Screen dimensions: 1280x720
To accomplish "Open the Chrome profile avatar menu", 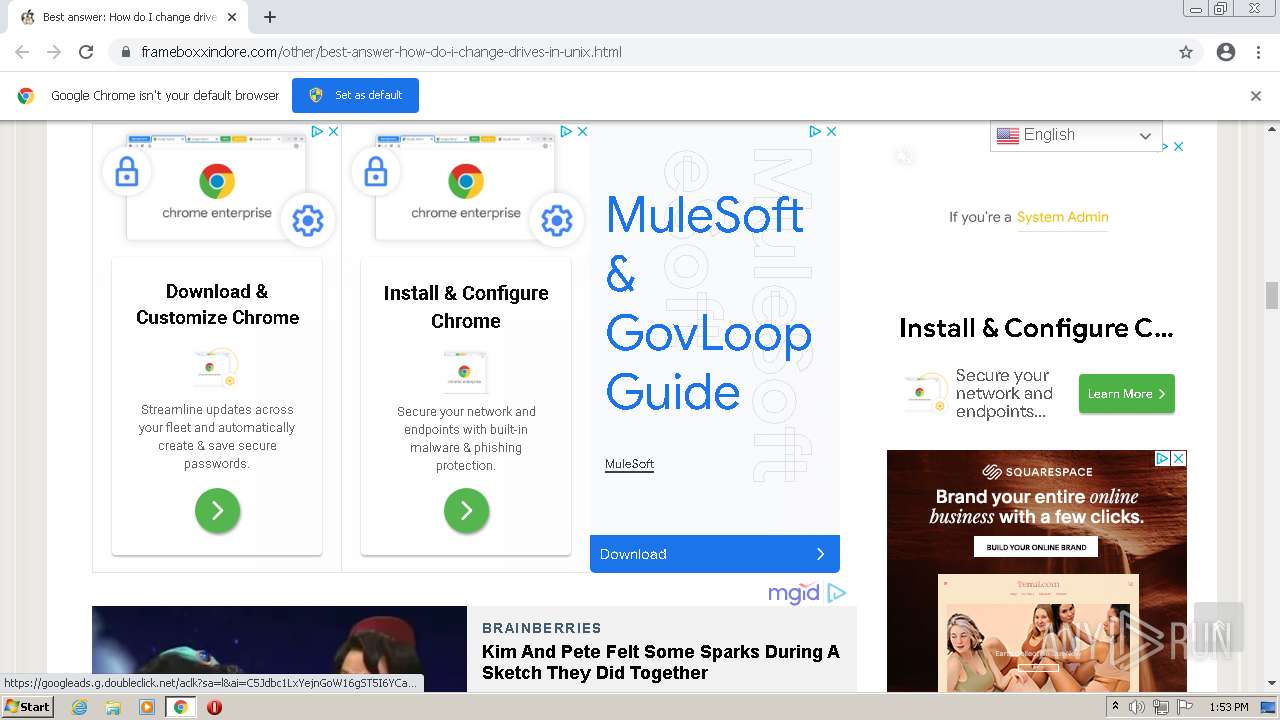I will tap(1226, 52).
